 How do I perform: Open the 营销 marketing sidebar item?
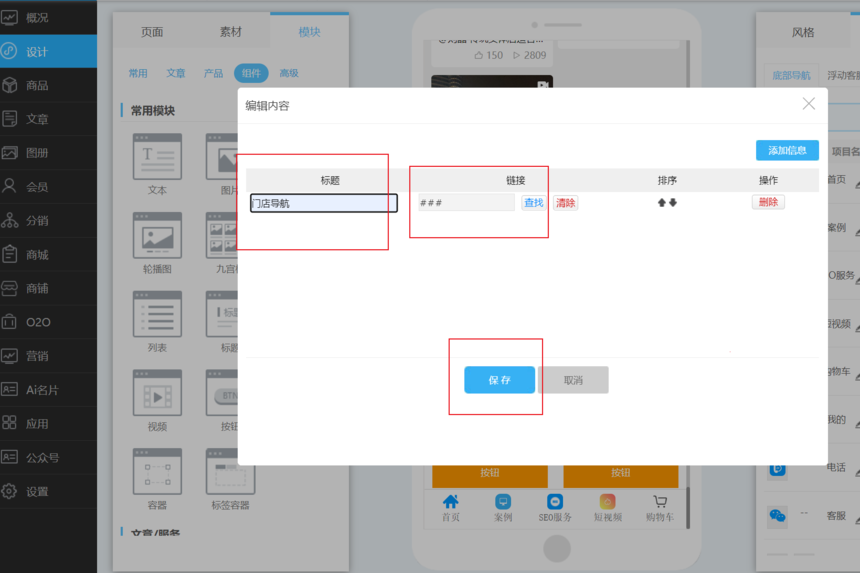tap(48, 356)
